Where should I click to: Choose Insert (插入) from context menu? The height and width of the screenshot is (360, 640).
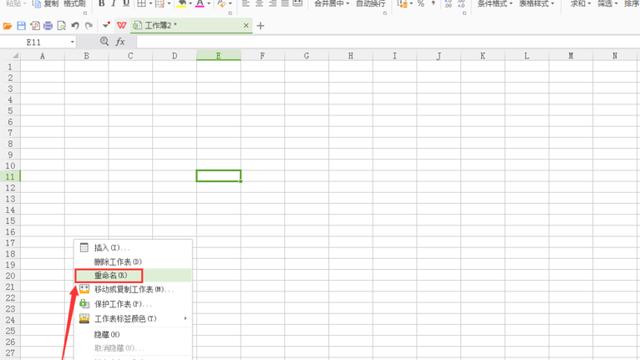[133, 248]
